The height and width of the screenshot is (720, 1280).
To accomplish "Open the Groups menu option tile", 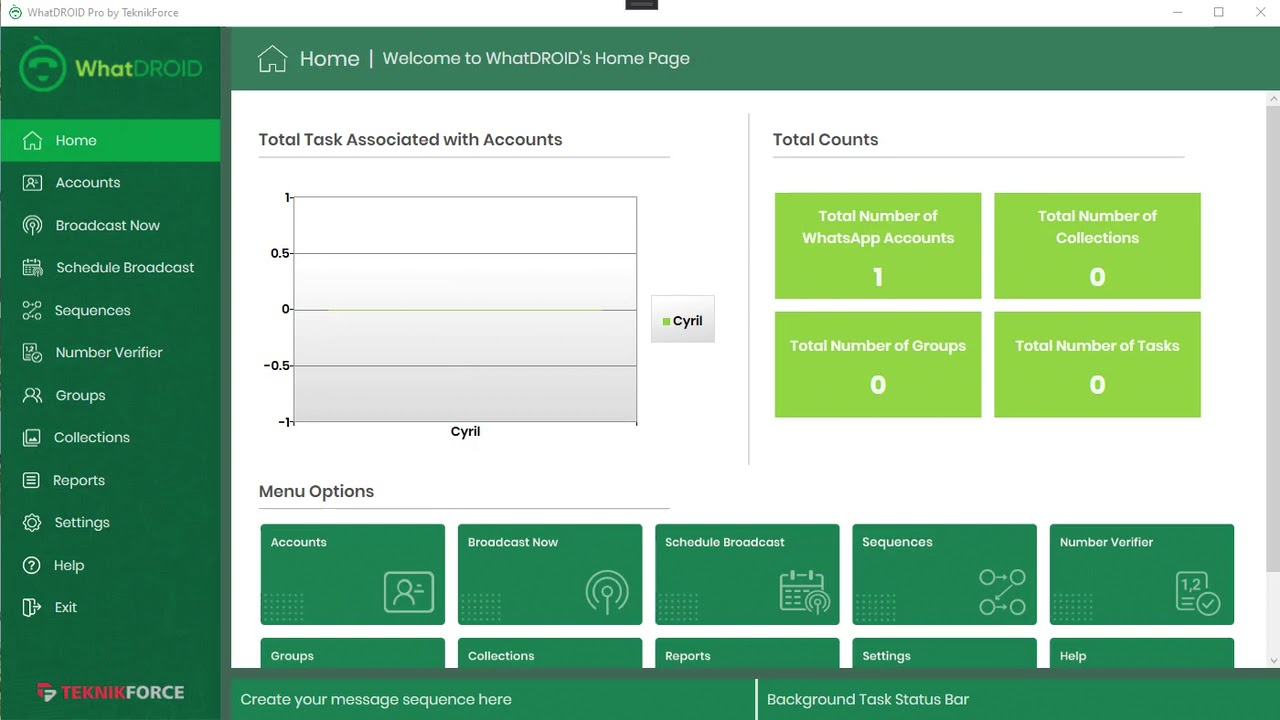I will point(353,653).
